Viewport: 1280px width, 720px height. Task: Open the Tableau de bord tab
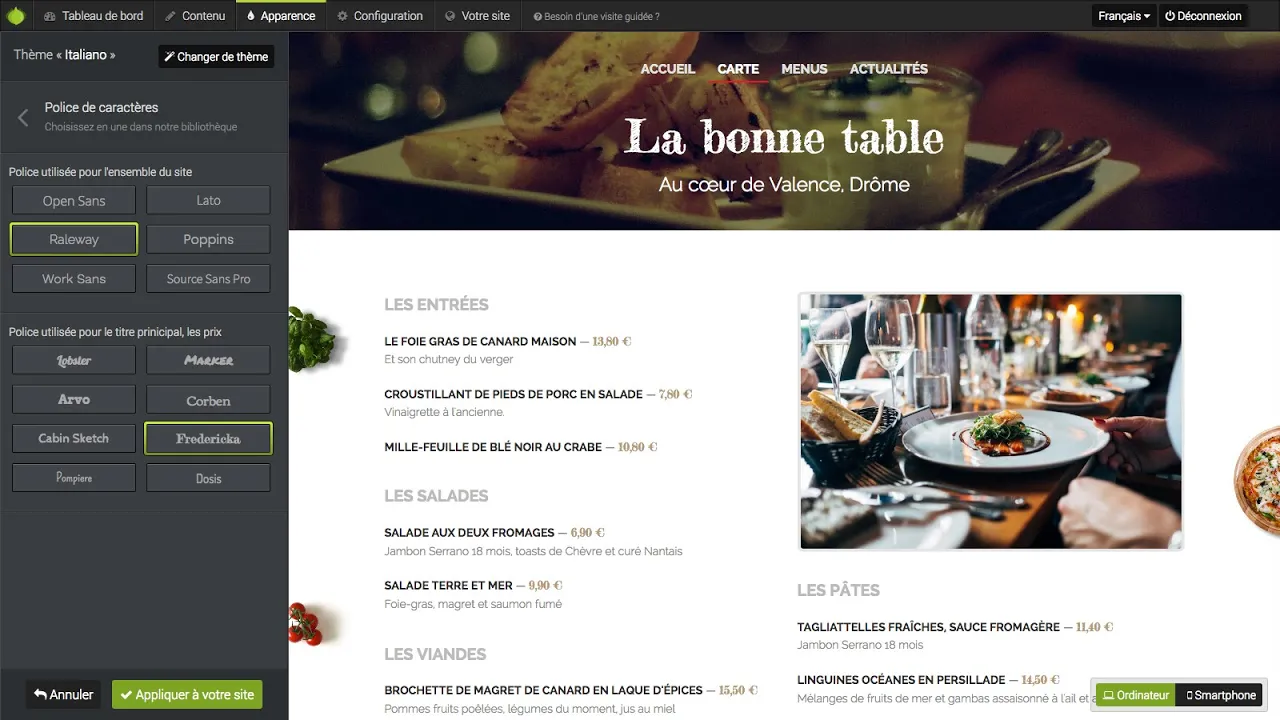[94, 16]
